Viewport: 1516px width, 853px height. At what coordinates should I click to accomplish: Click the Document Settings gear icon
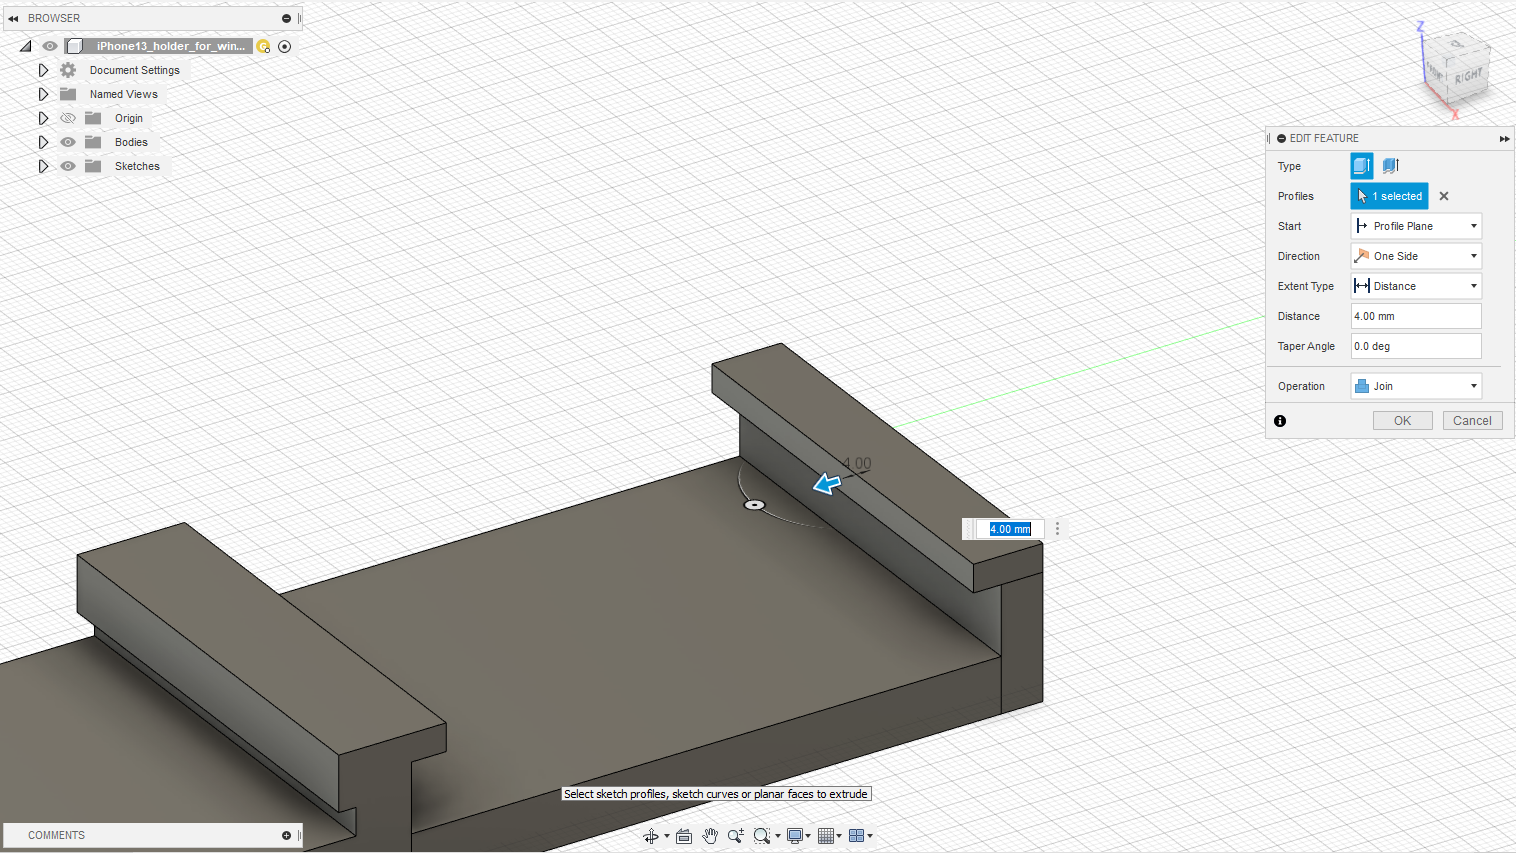68,70
